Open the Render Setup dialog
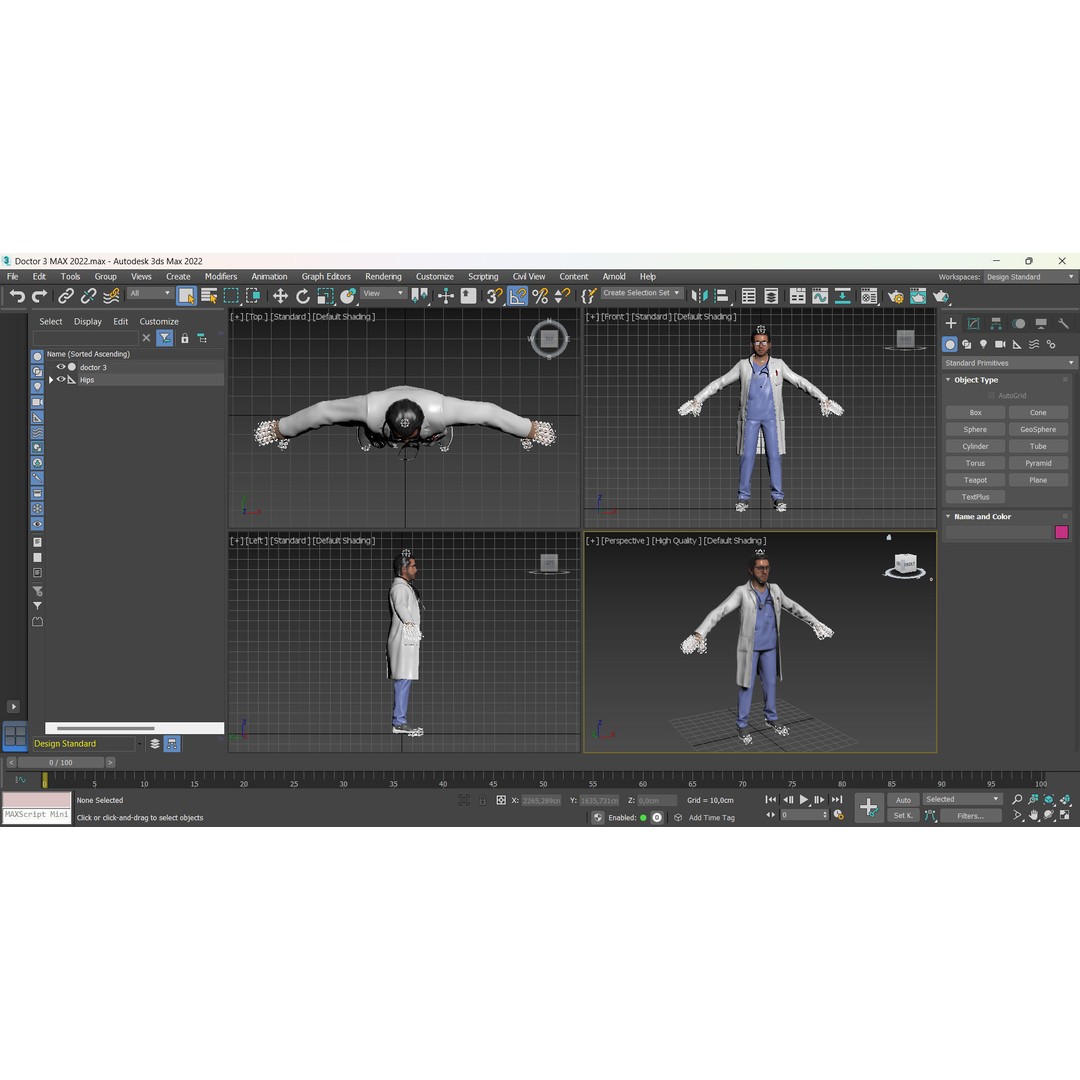 (895, 296)
